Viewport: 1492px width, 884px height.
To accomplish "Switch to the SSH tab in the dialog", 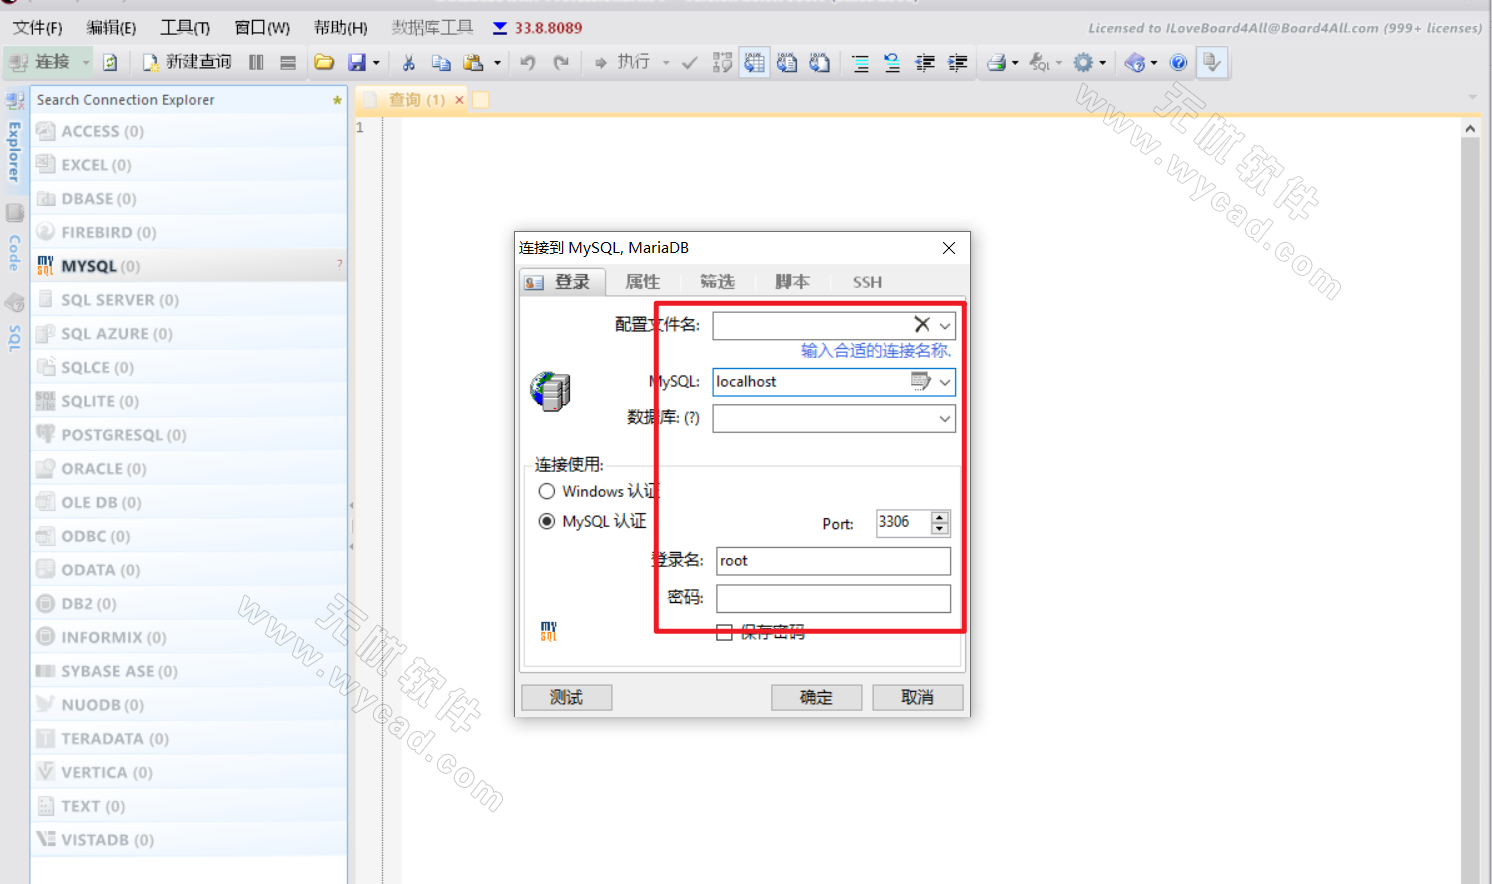I will point(866,281).
